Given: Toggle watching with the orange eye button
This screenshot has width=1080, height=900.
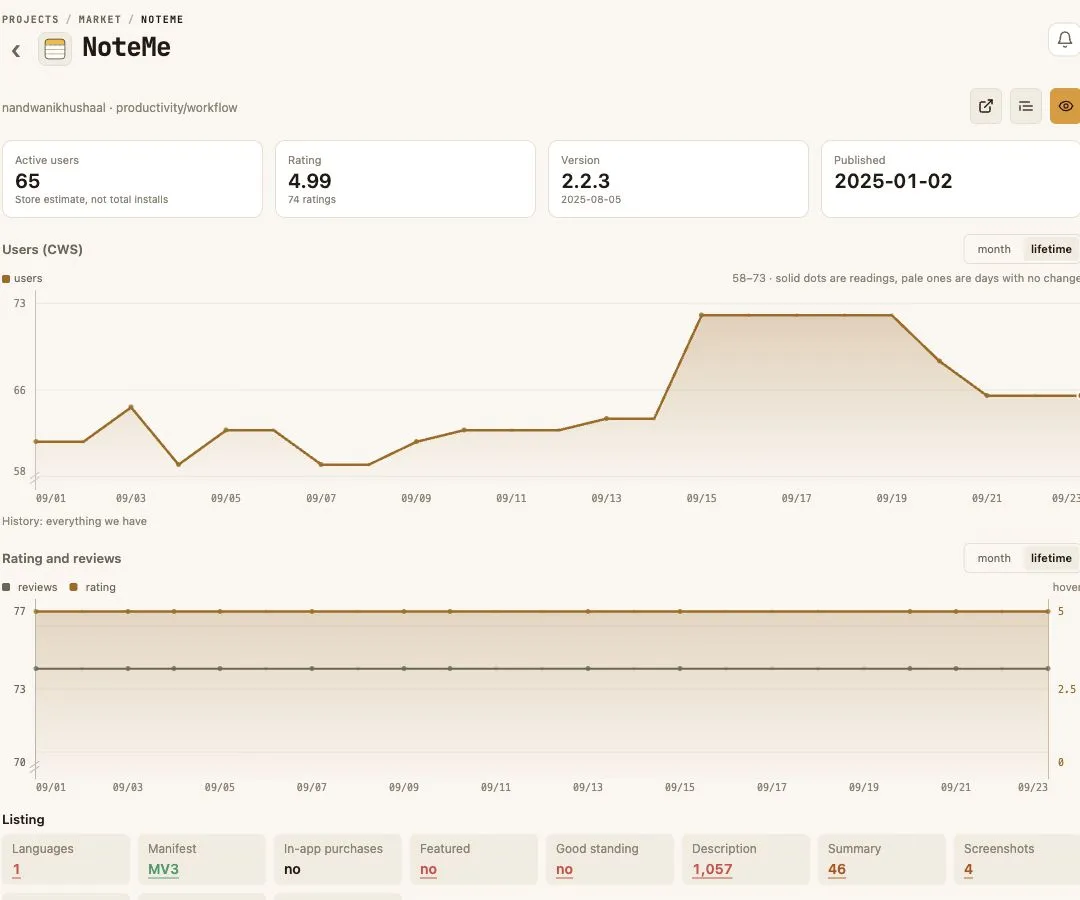Looking at the screenshot, I should [1065, 106].
